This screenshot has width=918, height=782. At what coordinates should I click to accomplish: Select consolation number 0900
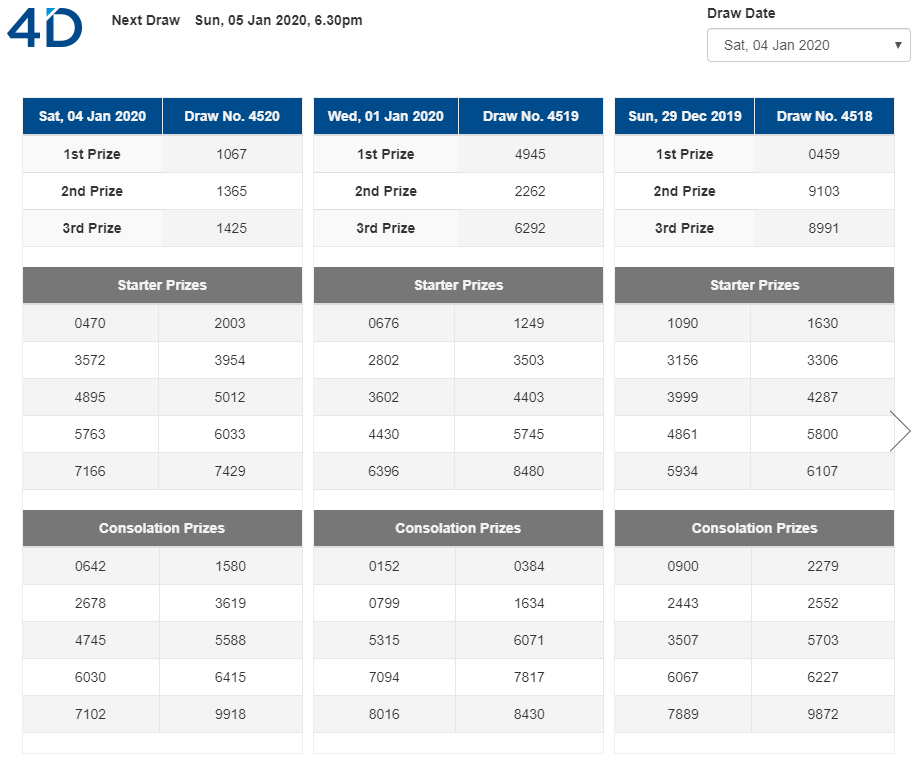pos(683,566)
